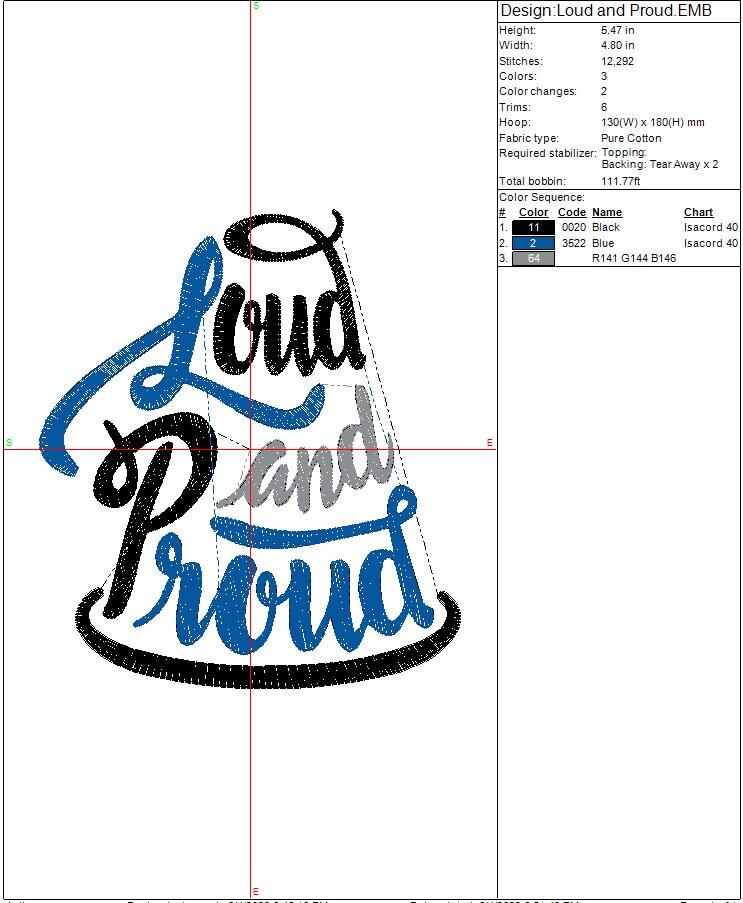743x903 pixels.
Task: Select the blue color swatch numbered 2
Action: (533, 243)
